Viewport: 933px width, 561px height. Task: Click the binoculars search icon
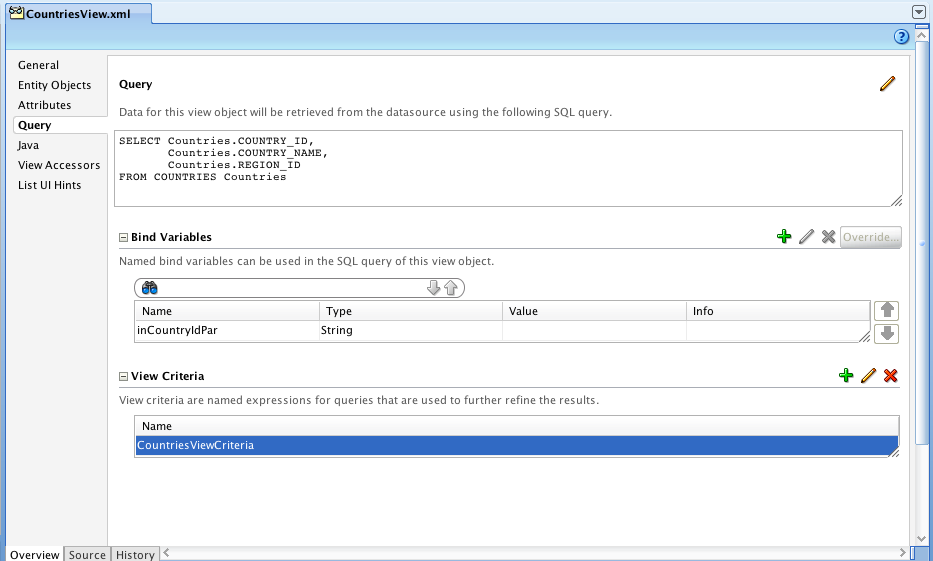click(x=149, y=288)
